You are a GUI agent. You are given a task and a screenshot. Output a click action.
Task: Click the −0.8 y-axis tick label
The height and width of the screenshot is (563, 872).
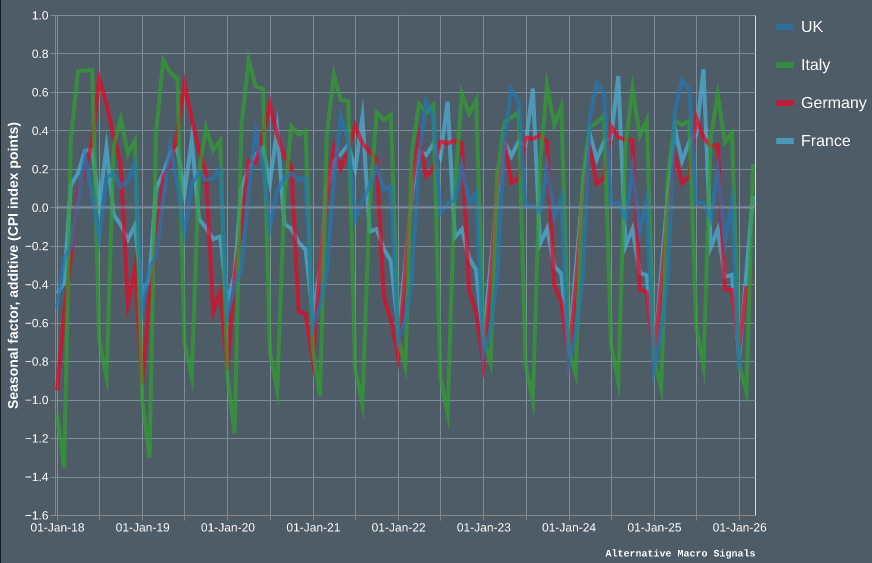37,362
